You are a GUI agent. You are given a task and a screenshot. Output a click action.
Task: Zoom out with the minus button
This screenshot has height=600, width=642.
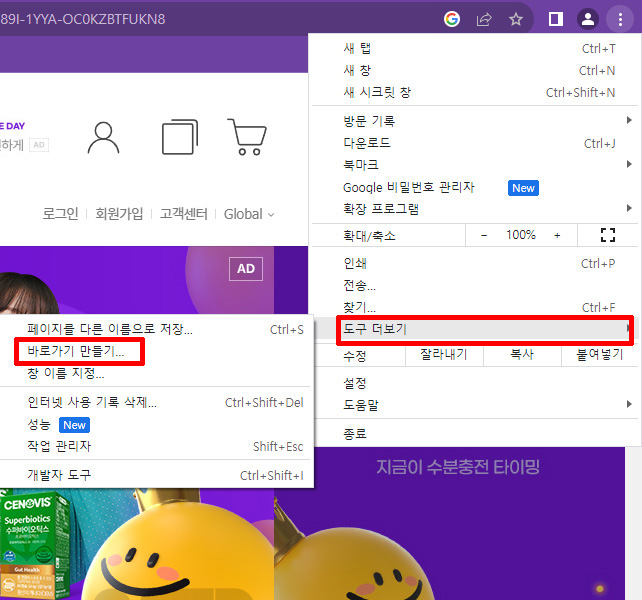[x=484, y=235]
